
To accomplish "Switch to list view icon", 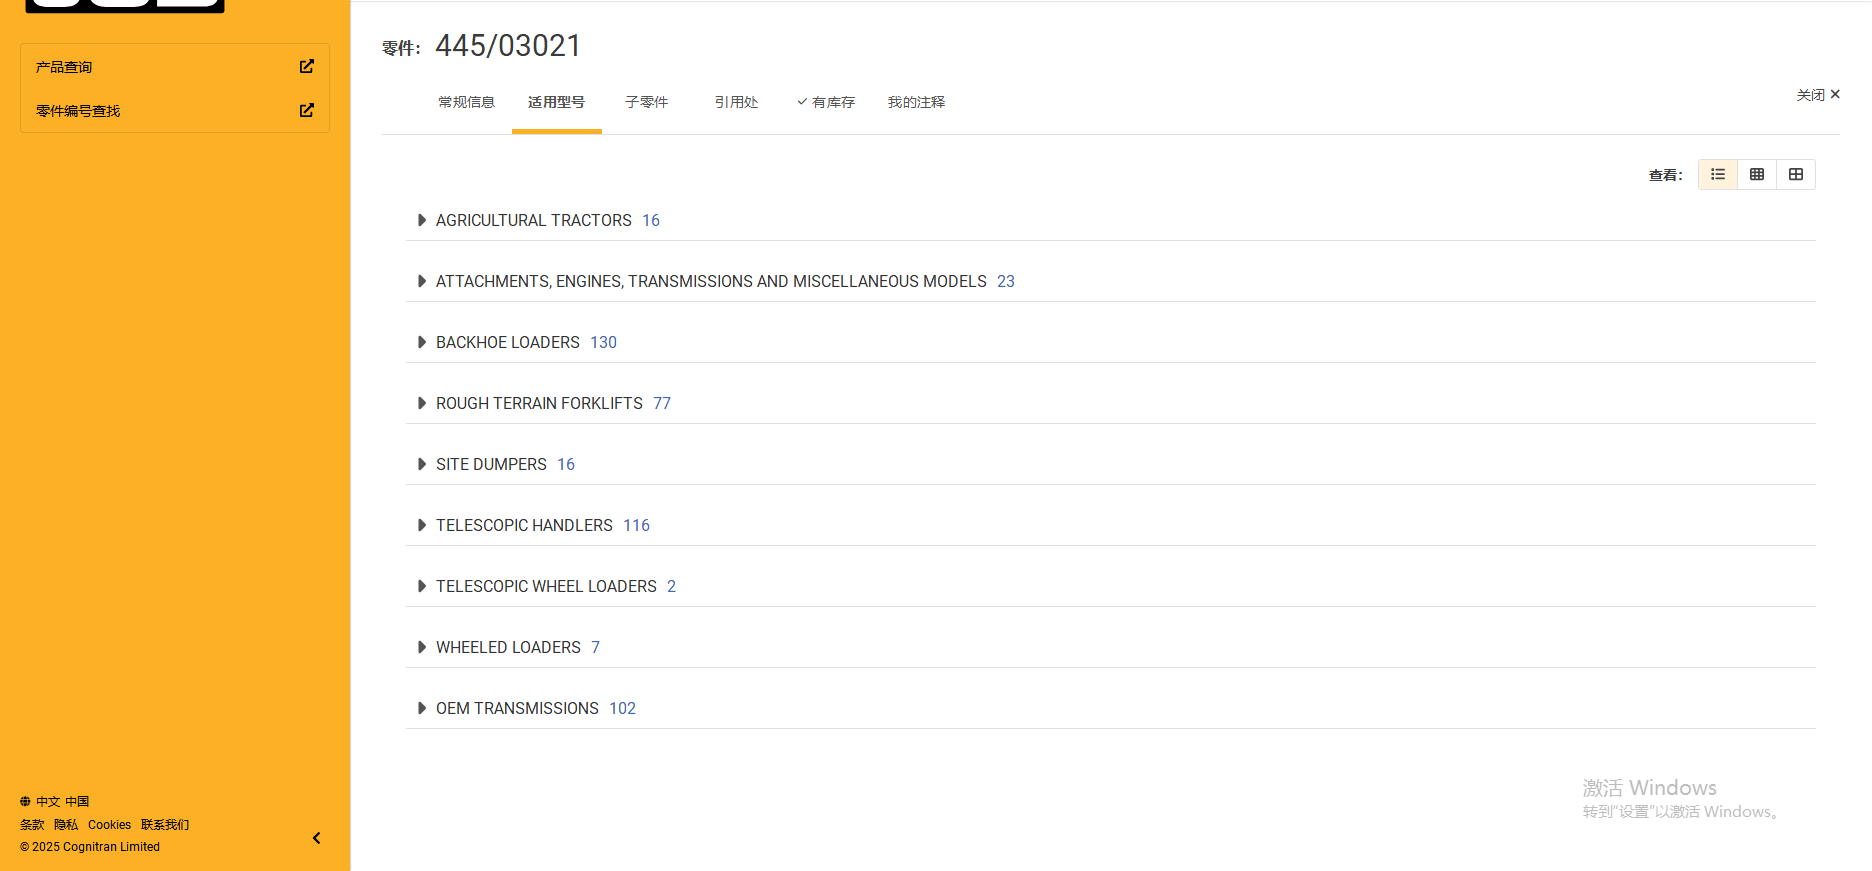I will pos(1717,175).
